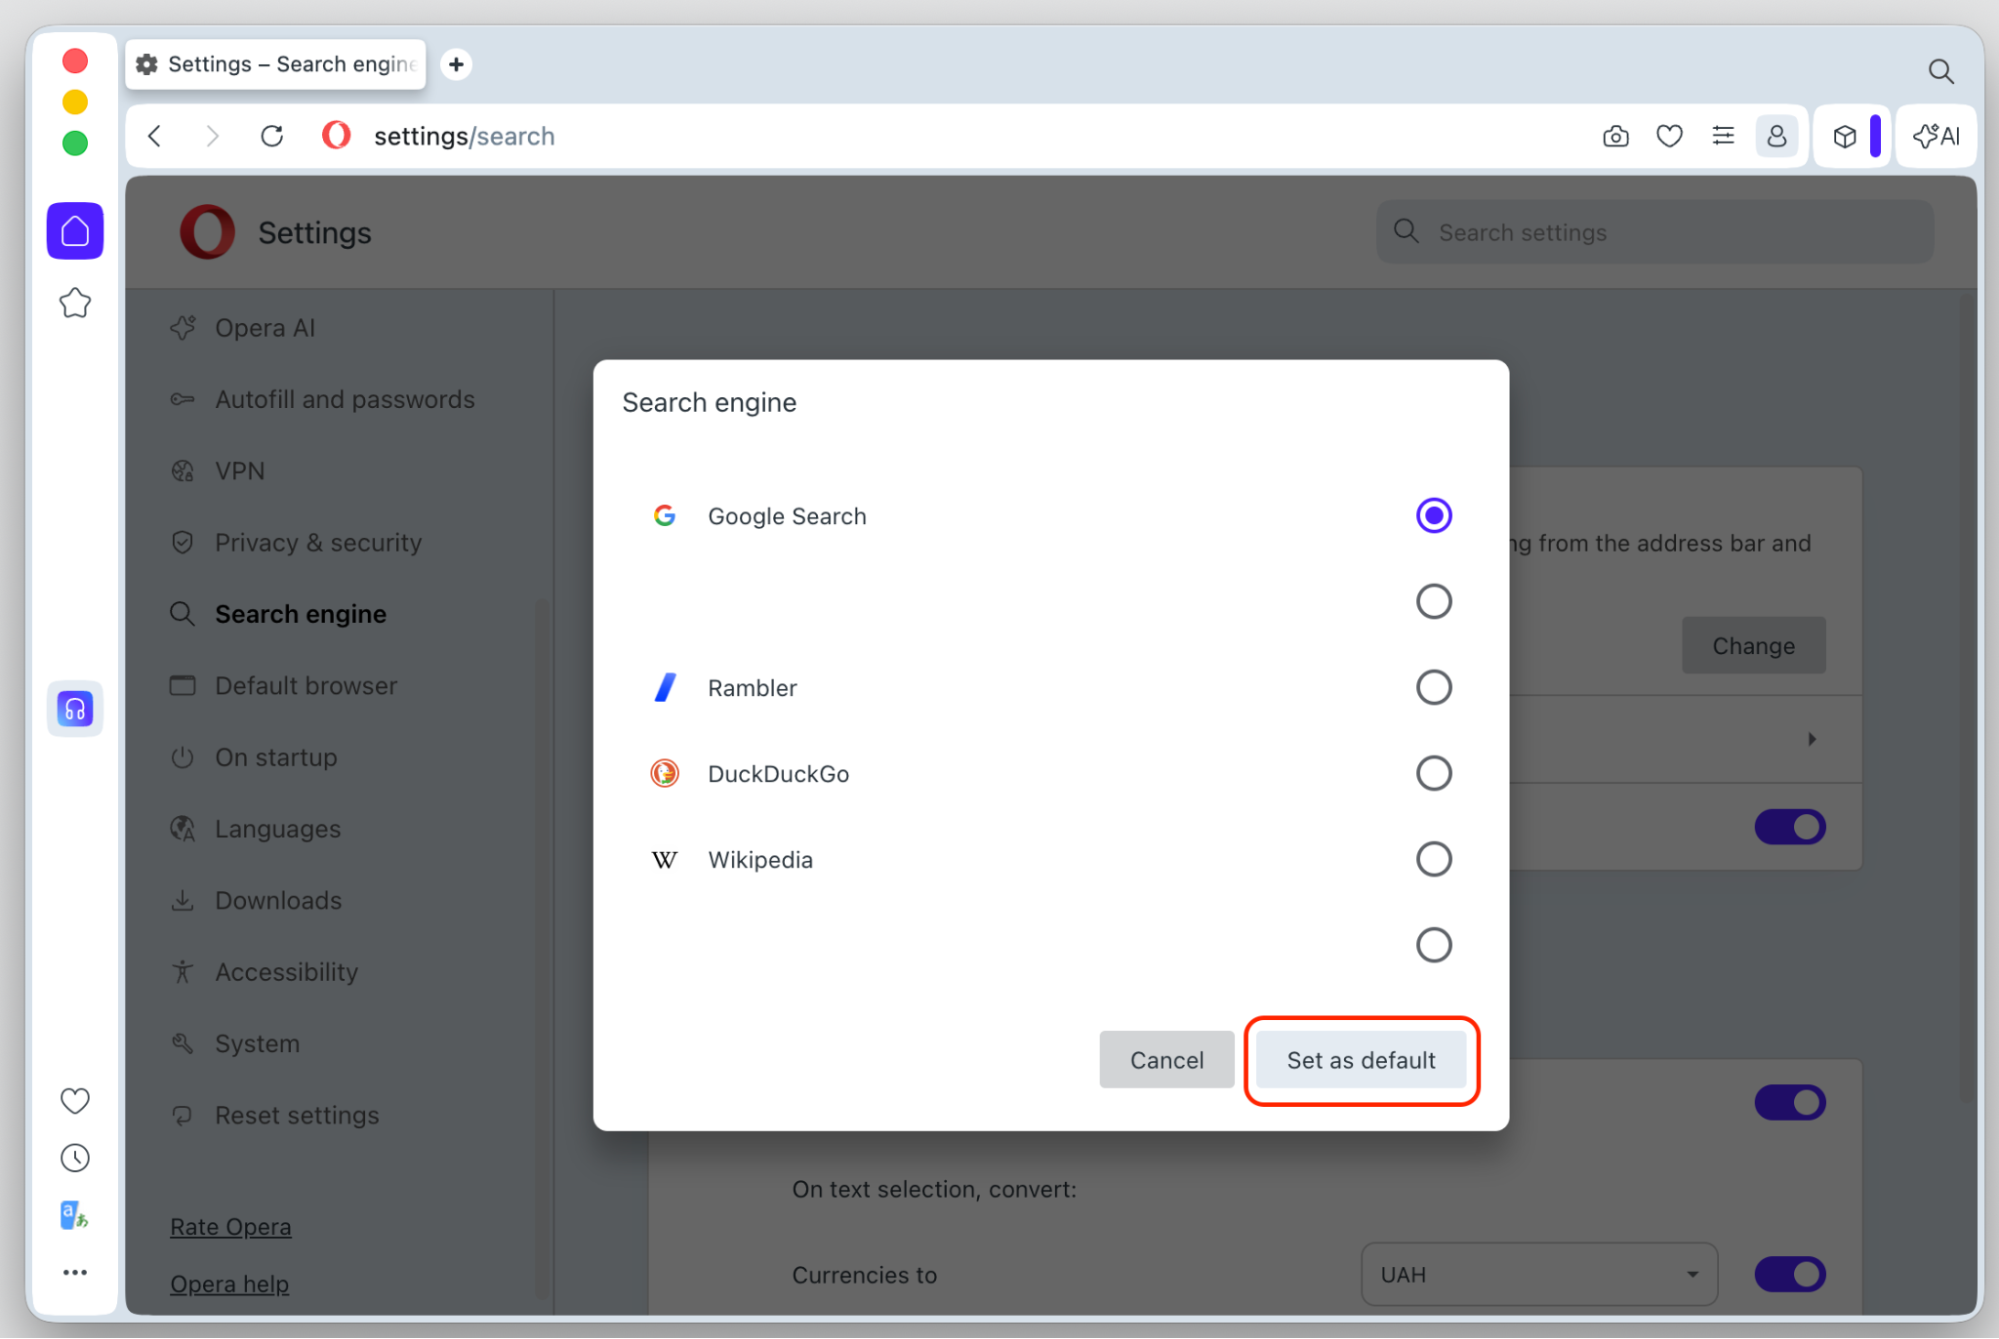This screenshot has height=1339, width=1999.
Task: Click the large Opera logo beside Settings
Action: [207, 232]
